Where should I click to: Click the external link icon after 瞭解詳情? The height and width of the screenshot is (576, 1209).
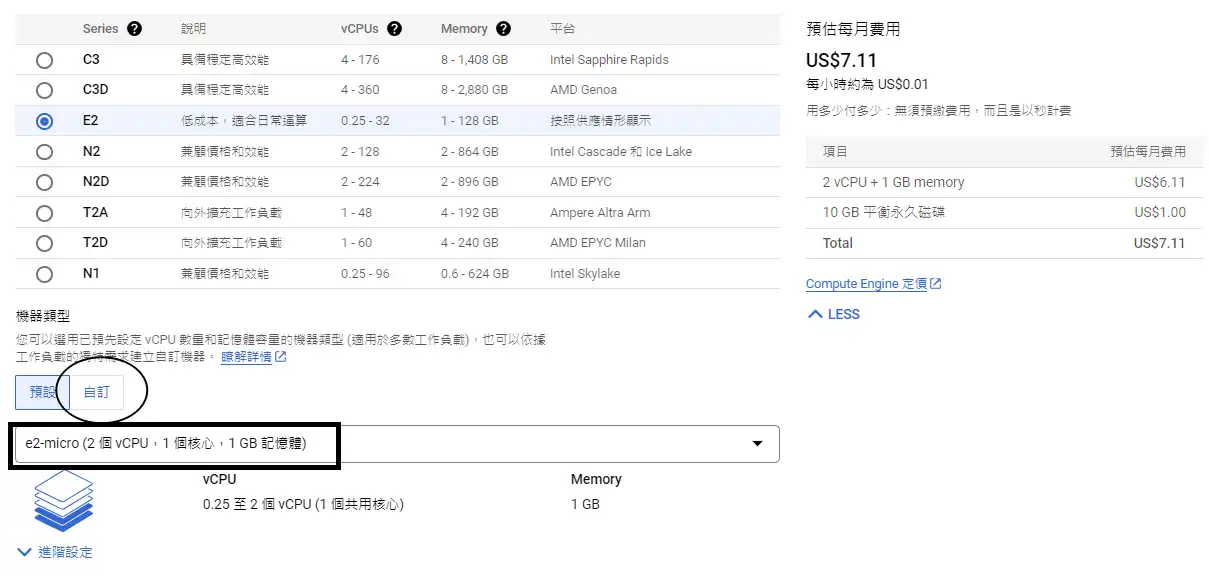click(281, 357)
